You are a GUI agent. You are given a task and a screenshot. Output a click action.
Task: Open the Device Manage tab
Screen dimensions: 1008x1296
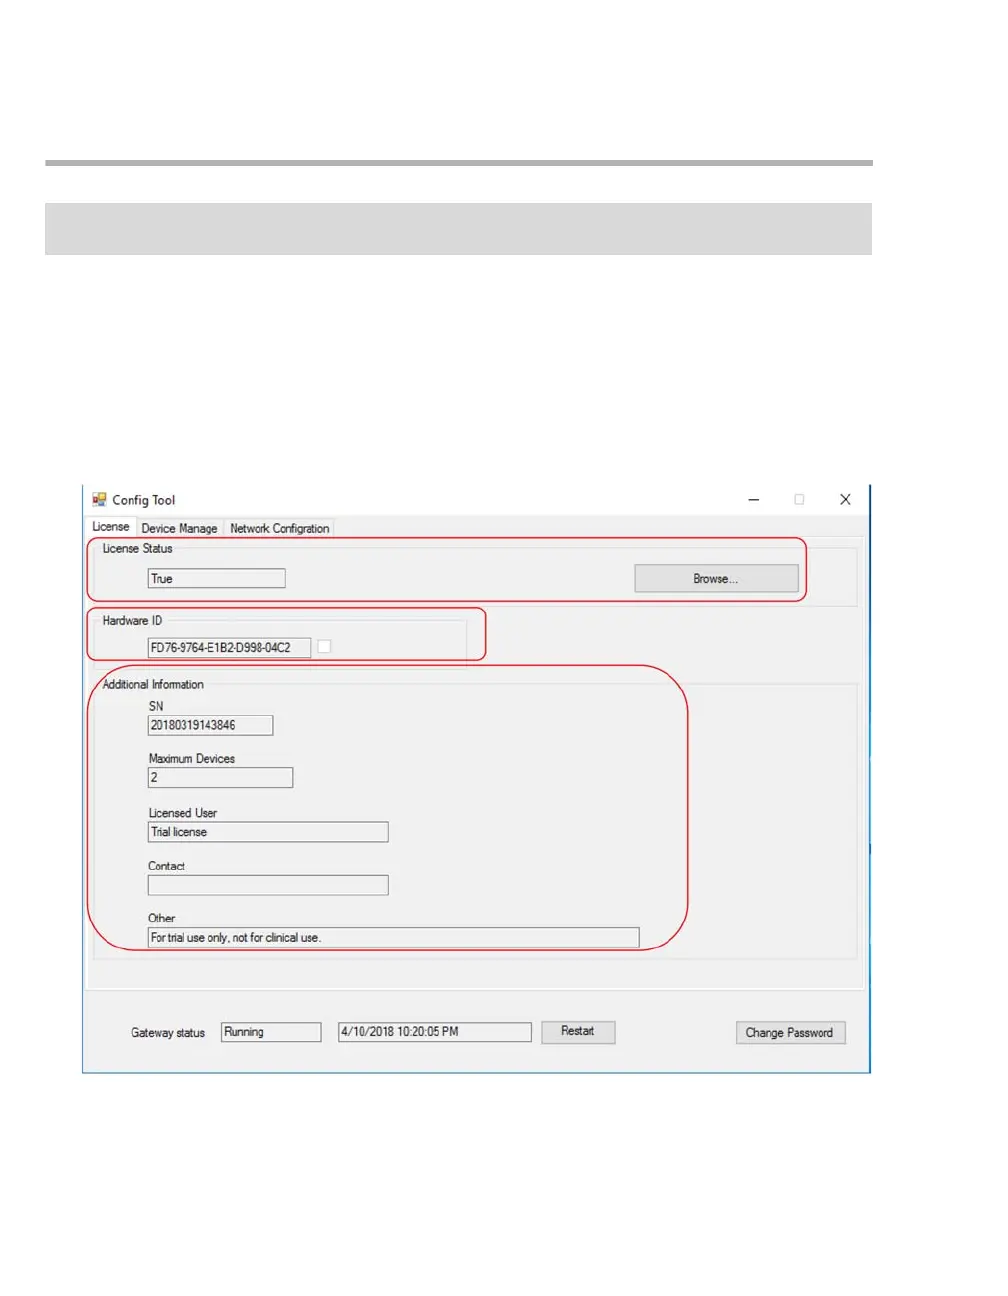click(x=179, y=528)
